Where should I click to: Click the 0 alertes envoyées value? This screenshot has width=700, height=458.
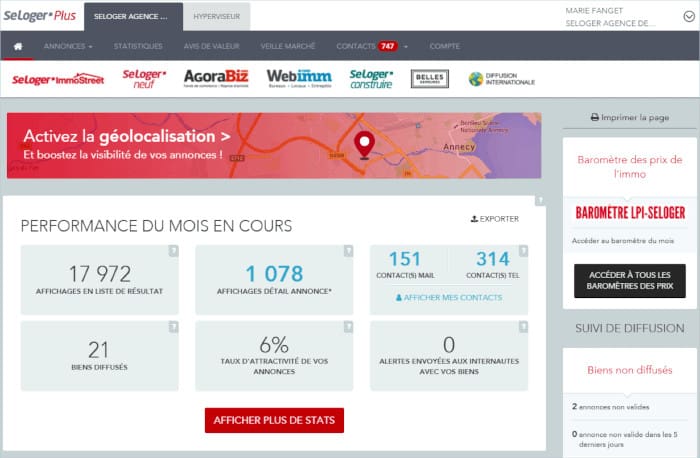449,345
